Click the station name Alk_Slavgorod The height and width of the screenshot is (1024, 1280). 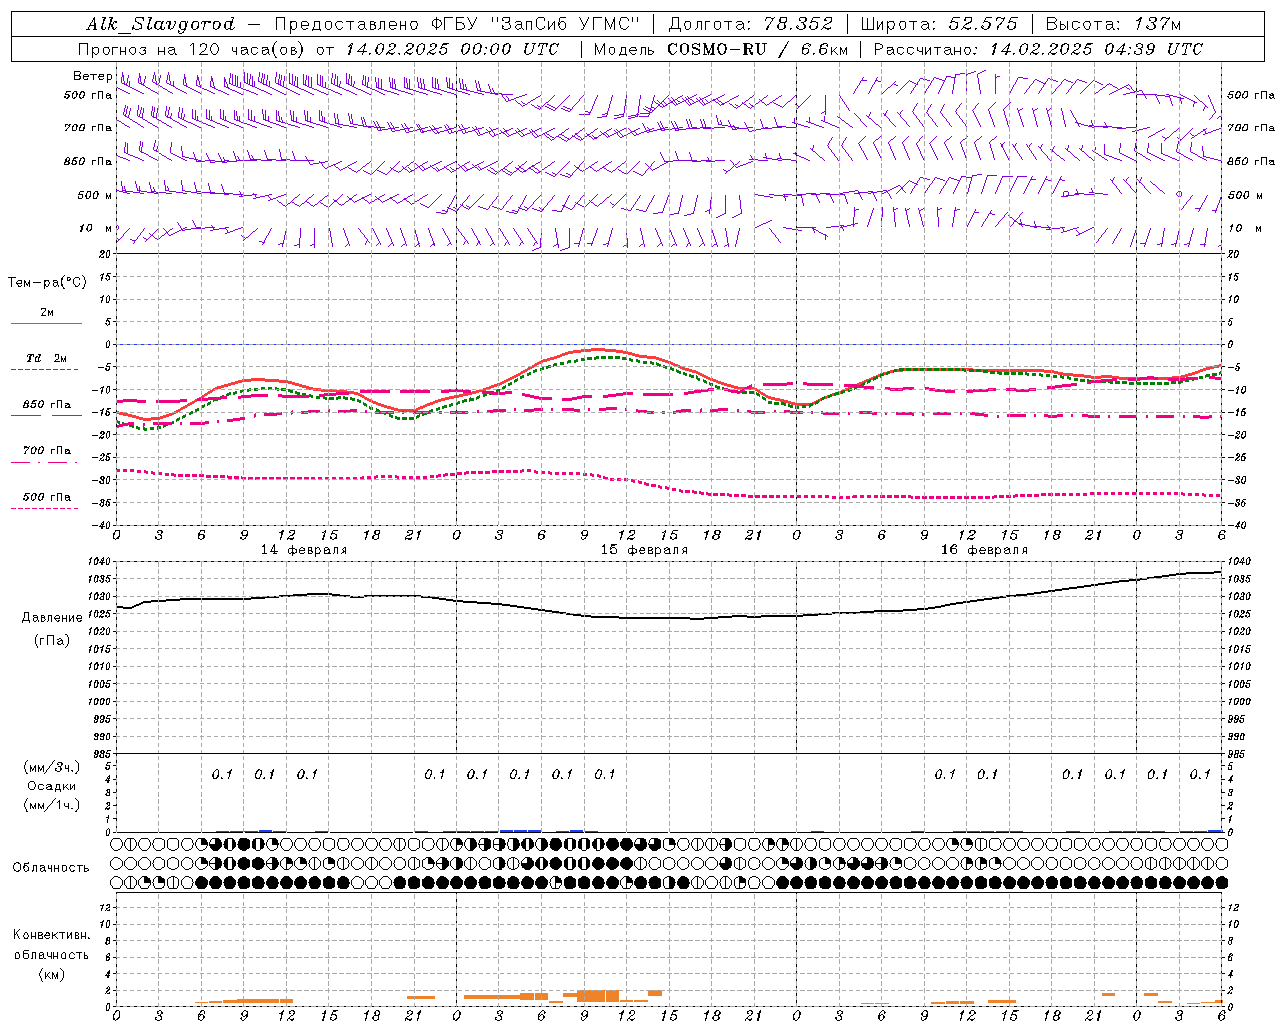coord(161,24)
